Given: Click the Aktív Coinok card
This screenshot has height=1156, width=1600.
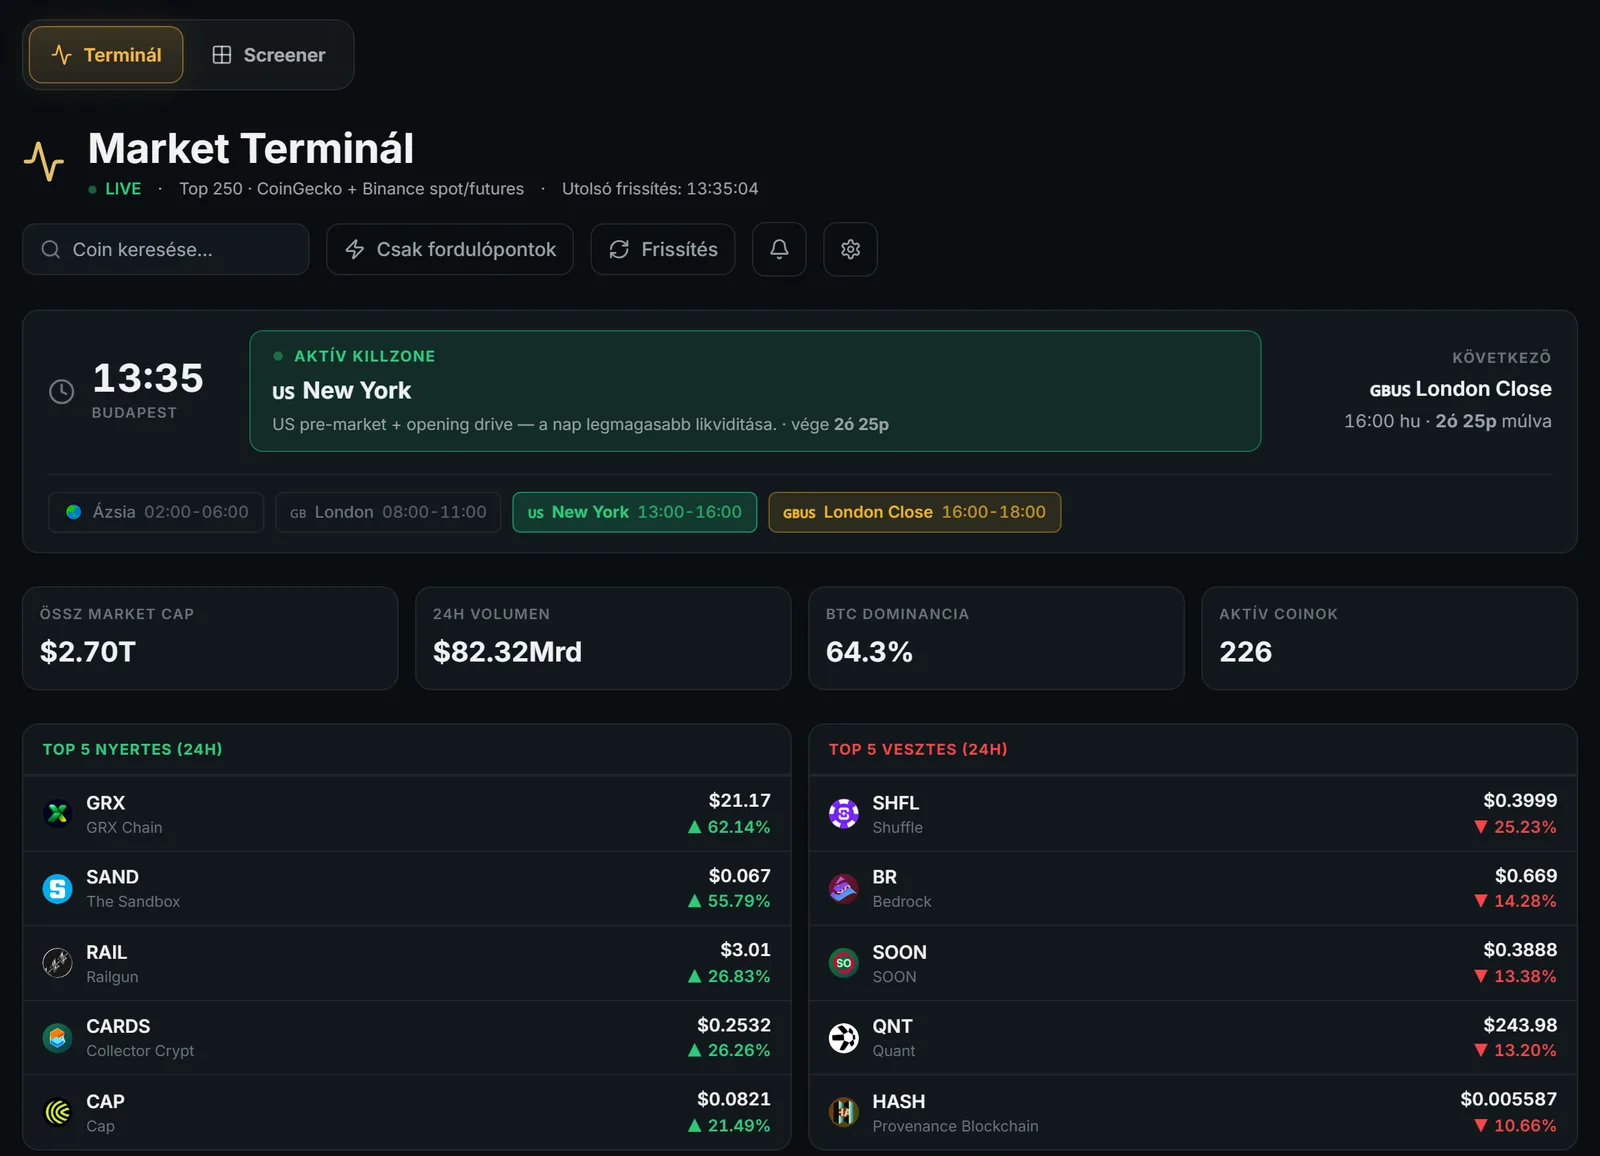Looking at the screenshot, I should pos(1389,638).
